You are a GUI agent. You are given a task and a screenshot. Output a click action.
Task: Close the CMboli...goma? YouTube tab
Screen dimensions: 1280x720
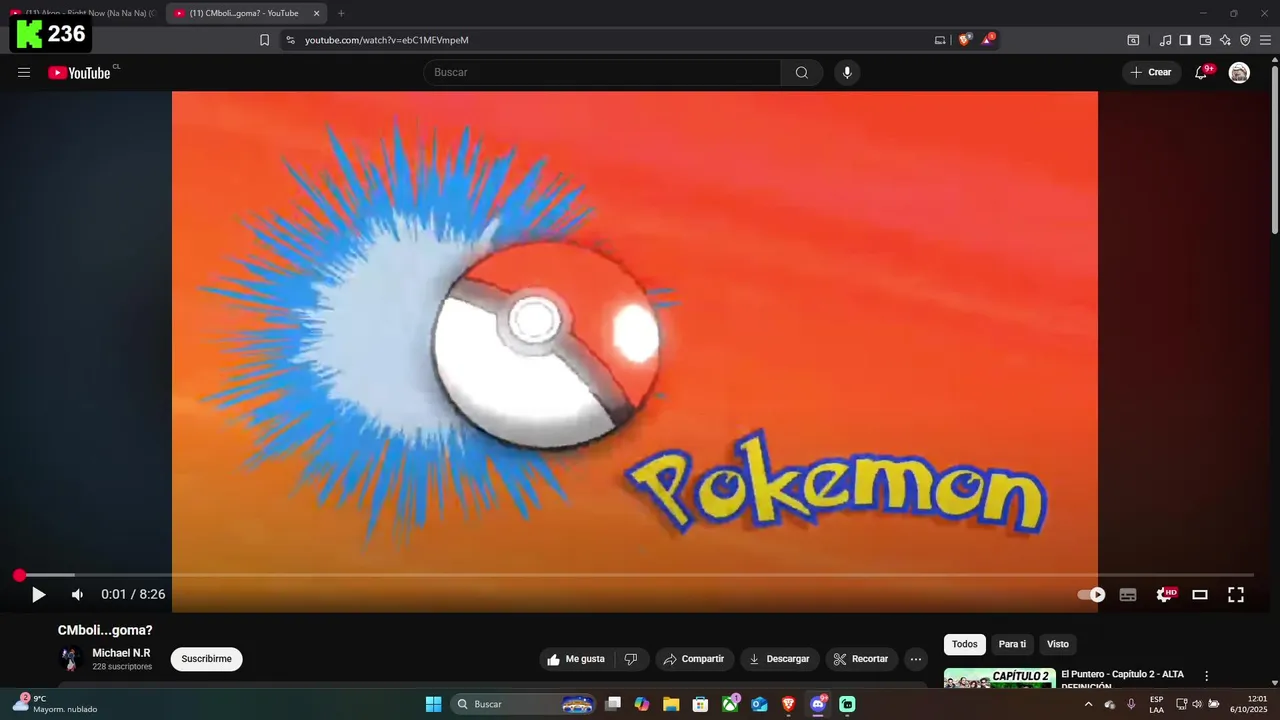coord(317,13)
